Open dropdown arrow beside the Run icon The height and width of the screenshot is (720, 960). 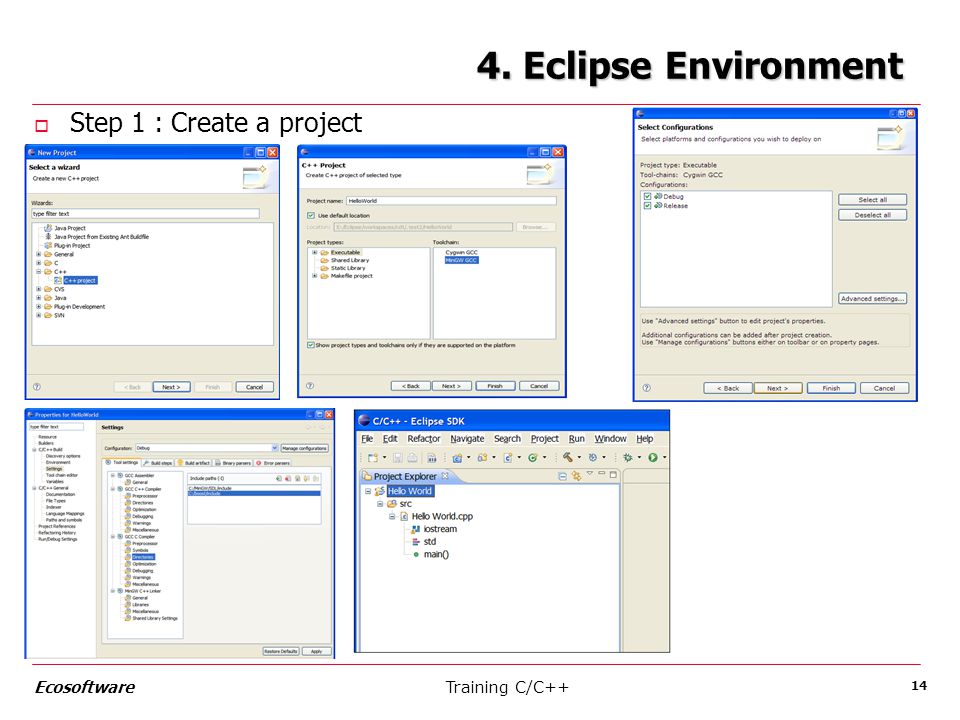pos(664,457)
